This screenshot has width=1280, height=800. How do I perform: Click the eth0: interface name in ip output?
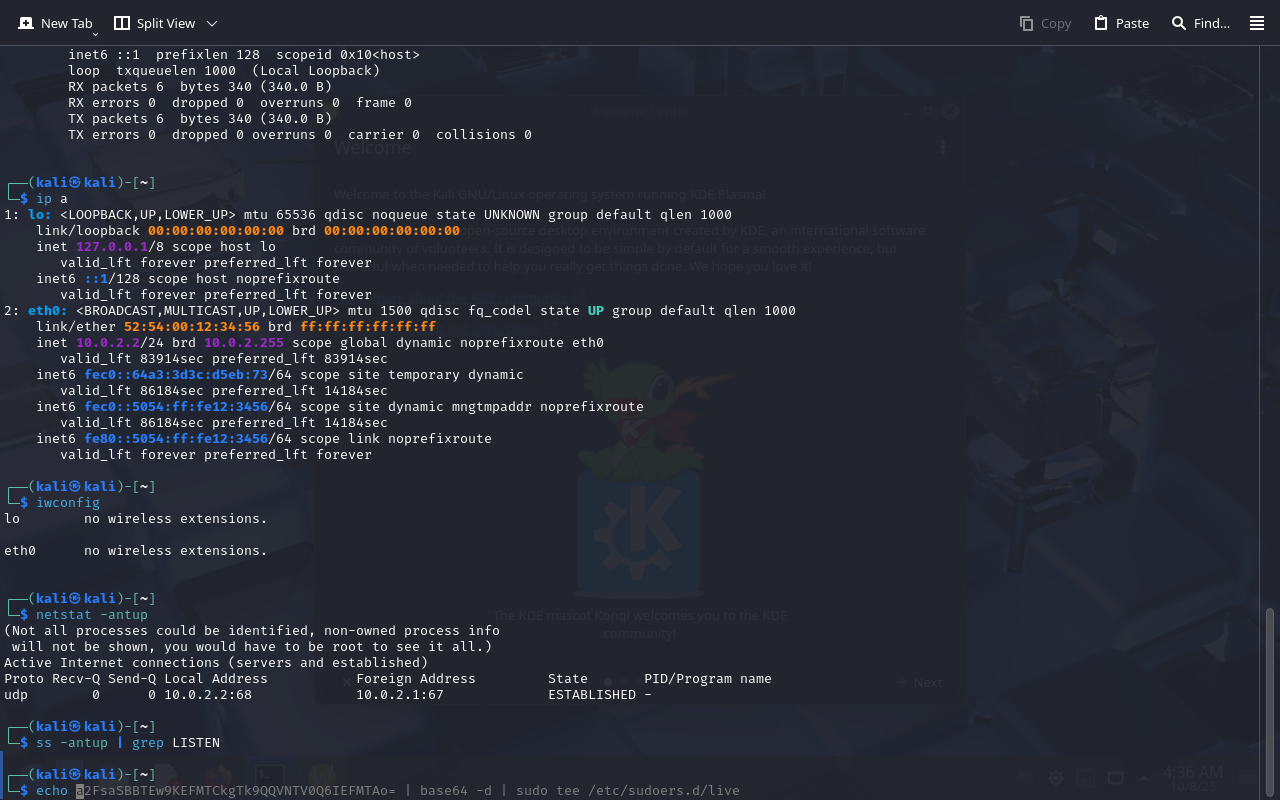tap(48, 311)
